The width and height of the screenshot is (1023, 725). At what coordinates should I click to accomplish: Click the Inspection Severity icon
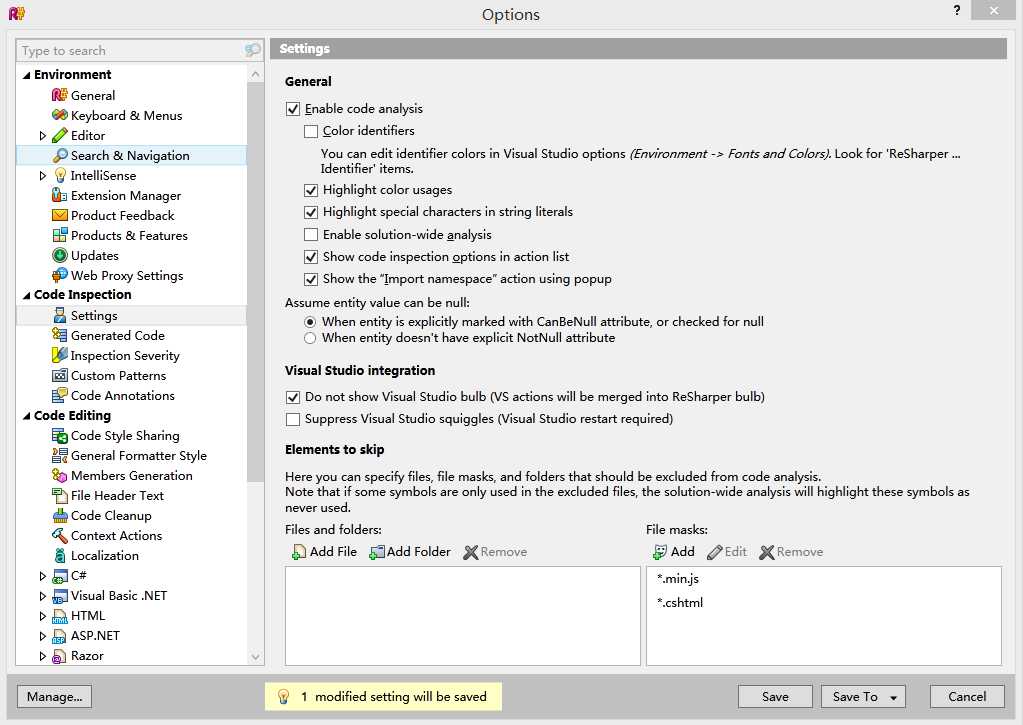59,355
